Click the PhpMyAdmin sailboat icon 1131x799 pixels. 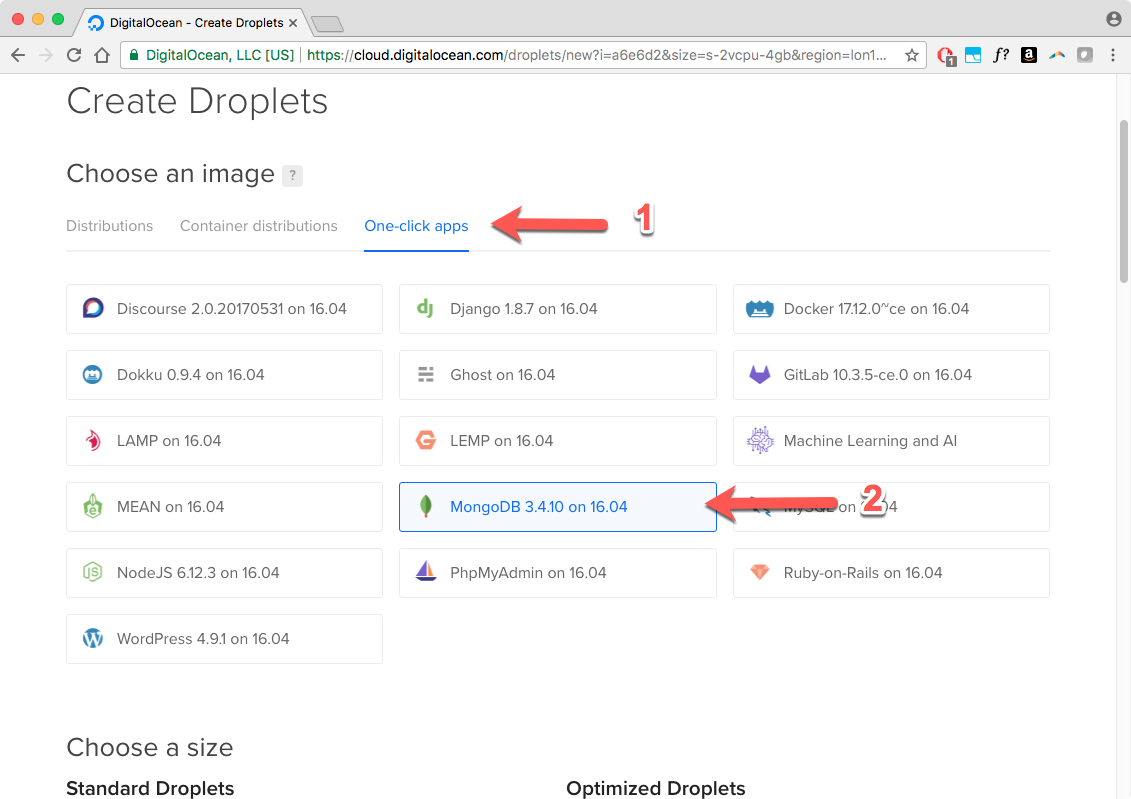pyautogui.click(x=426, y=572)
